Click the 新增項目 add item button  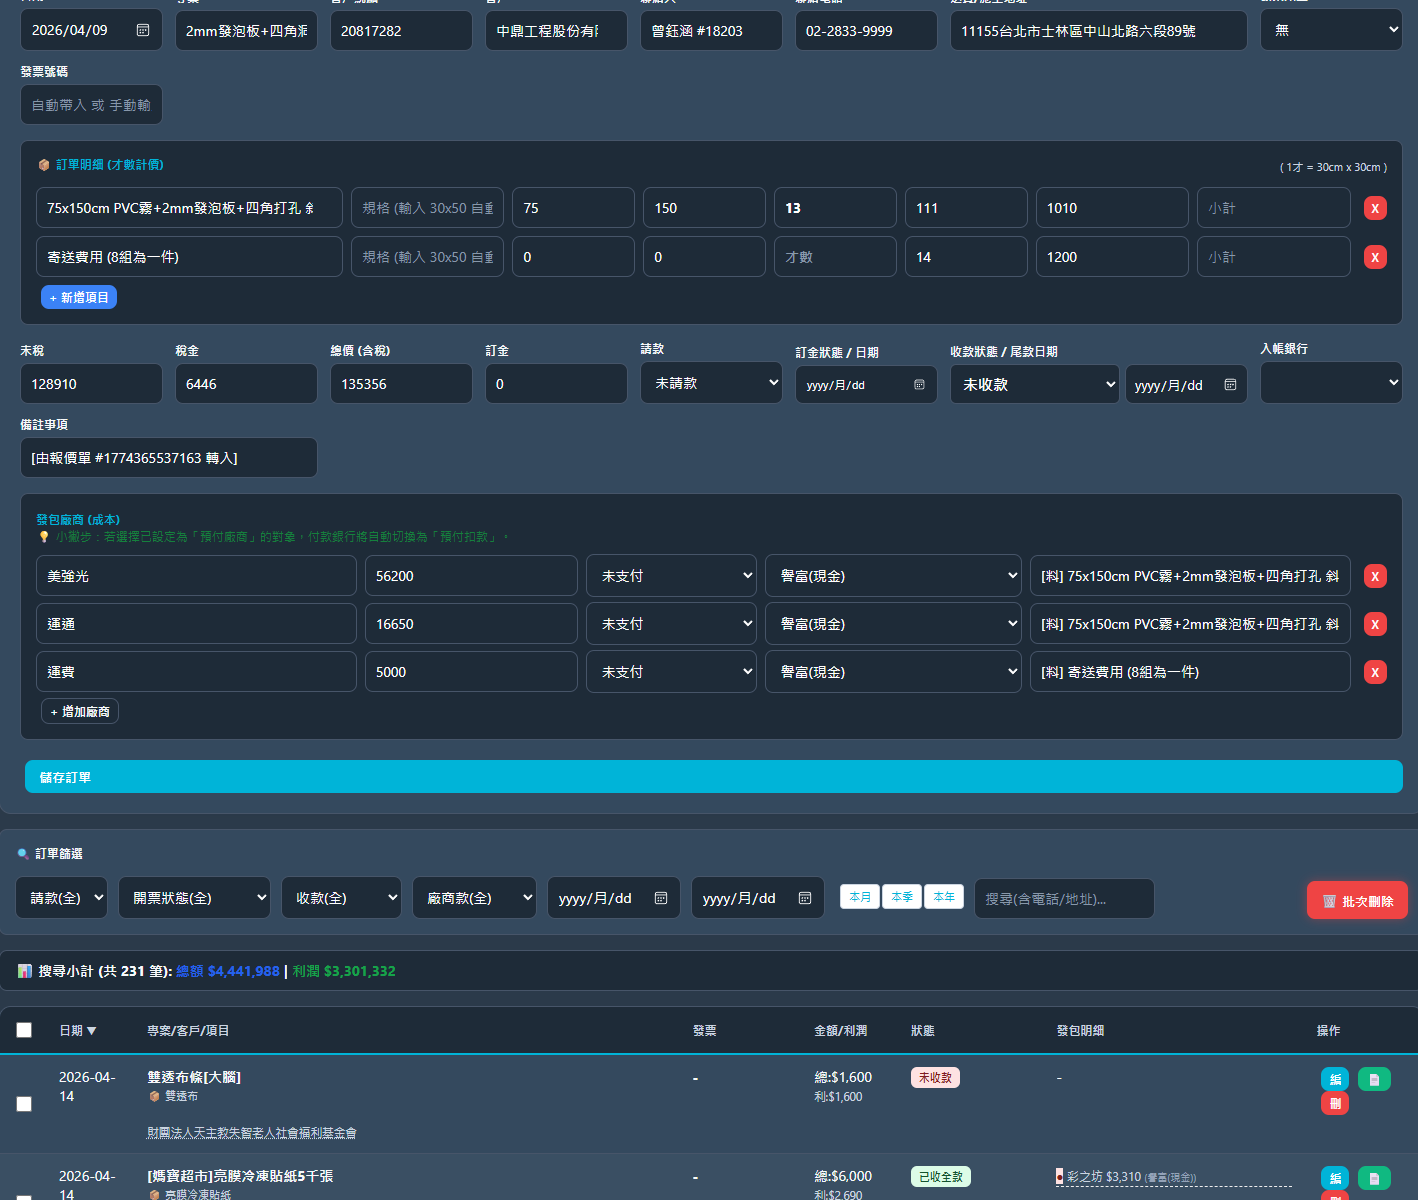coord(79,297)
